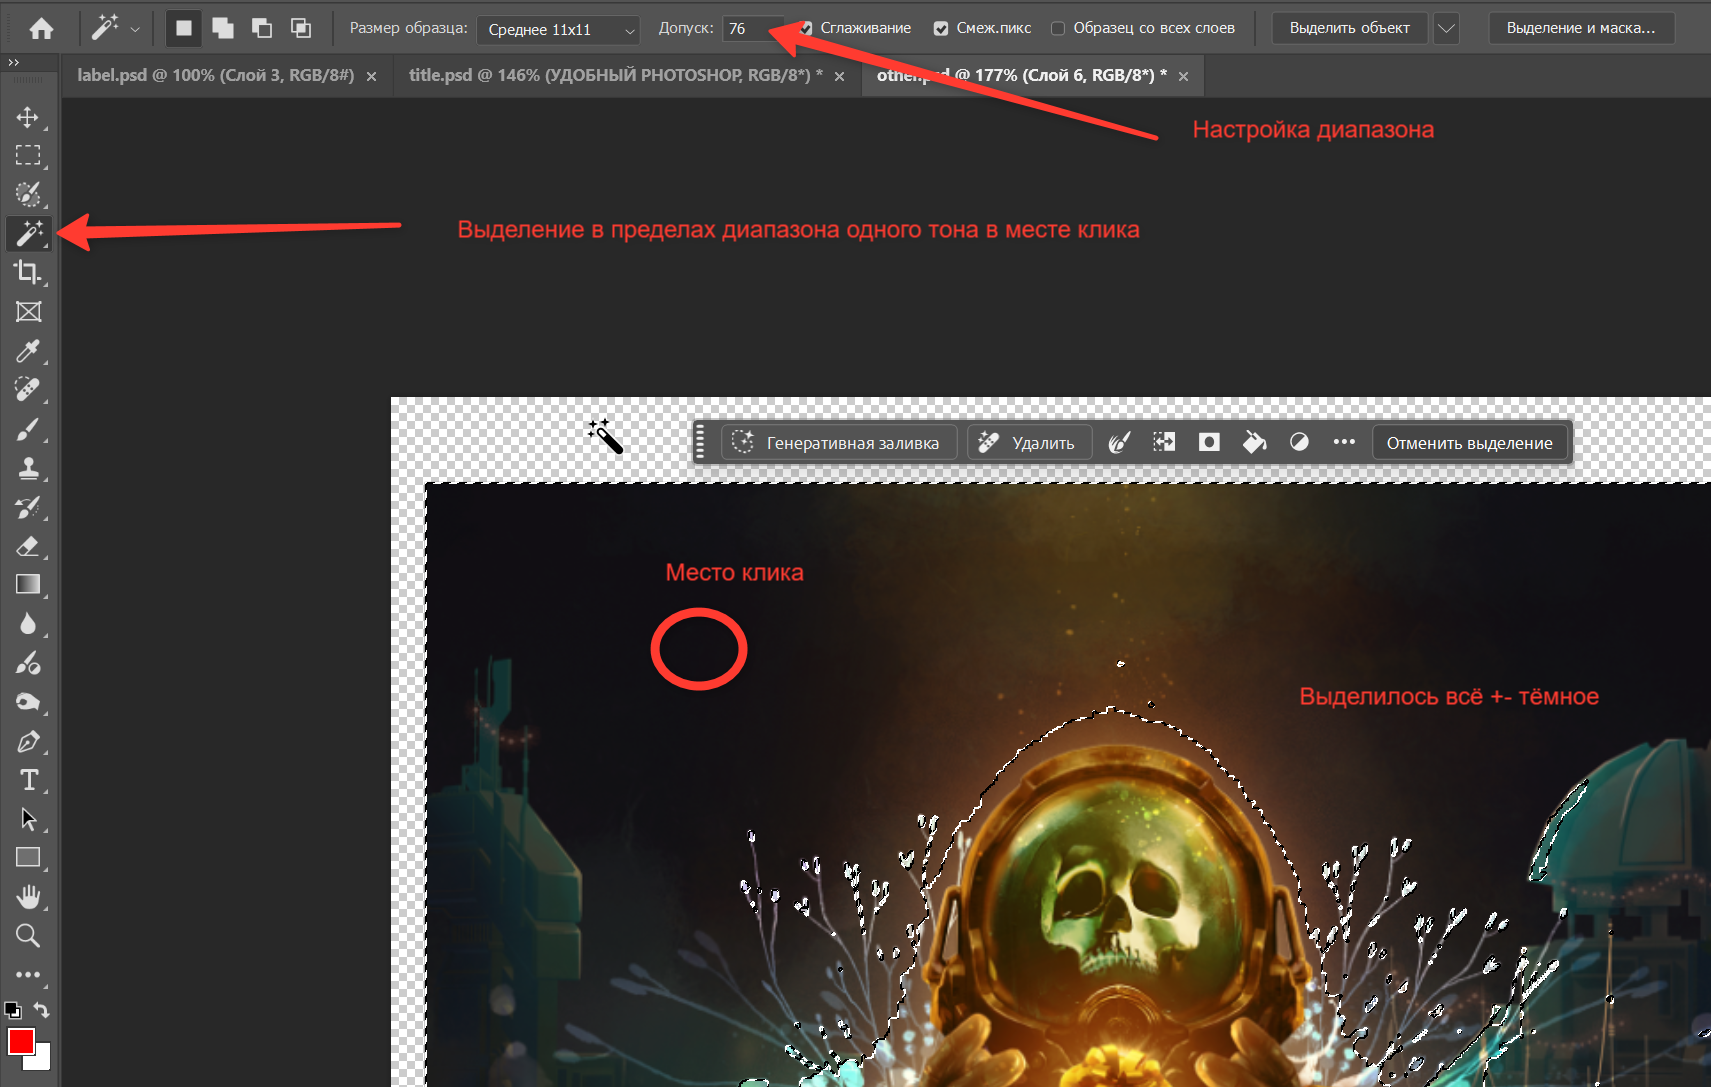This screenshot has width=1711, height=1087.
Task: Go to the Home screen icon
Action: coord(41,28)
